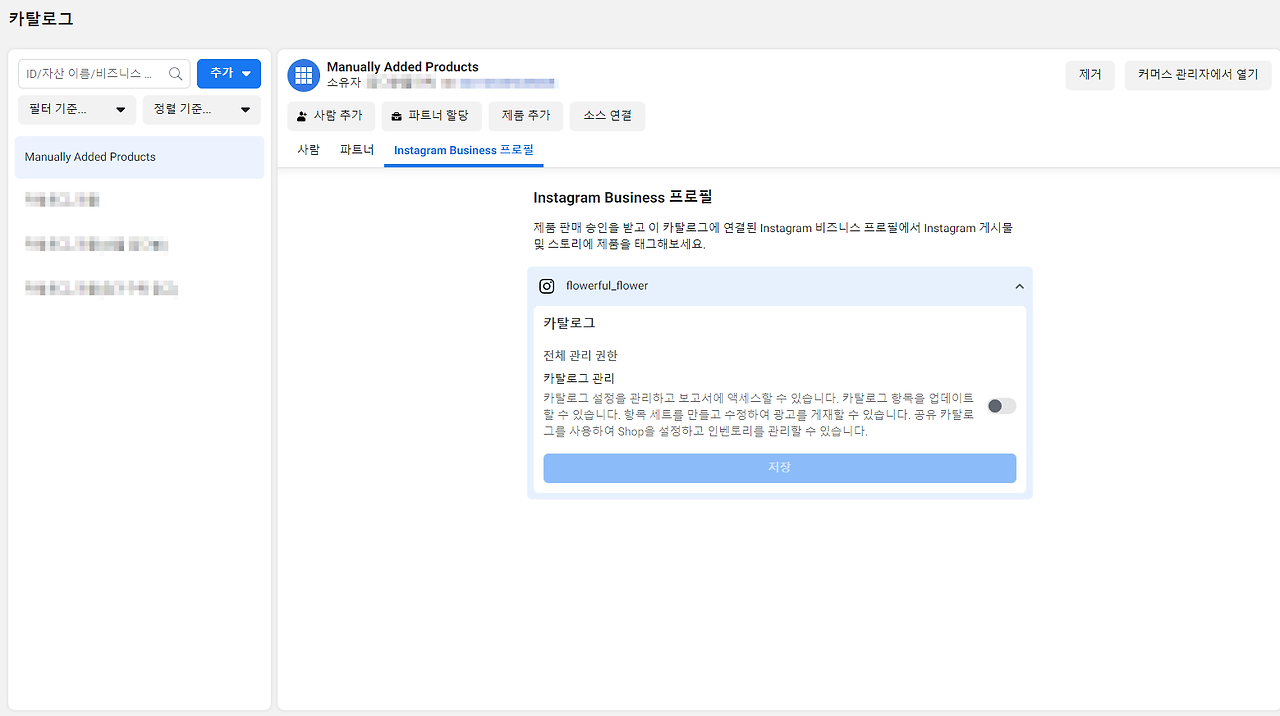Click the 사람 추가 button
Screen dimensions: 1280x716
(331, 116)
